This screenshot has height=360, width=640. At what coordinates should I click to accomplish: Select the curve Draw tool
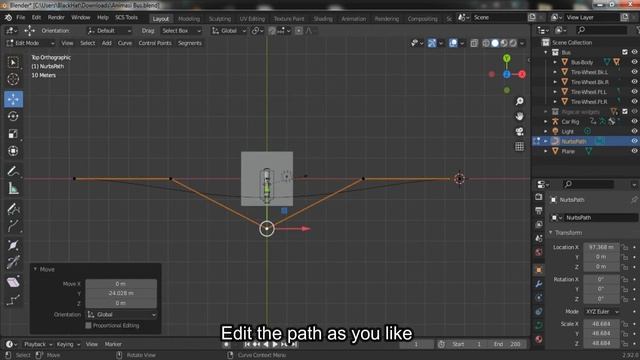(13, 209)
